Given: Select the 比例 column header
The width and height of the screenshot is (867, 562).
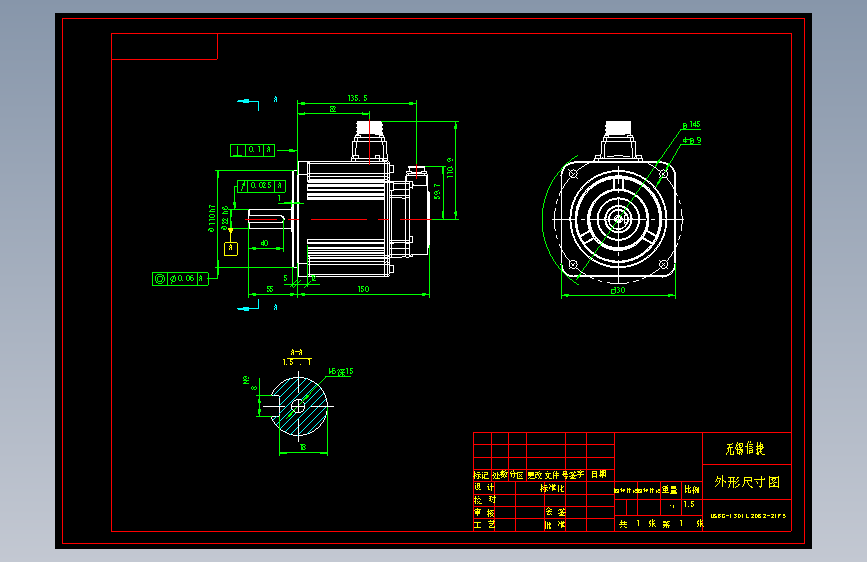Looking at the screenshot, I should 692,489.
